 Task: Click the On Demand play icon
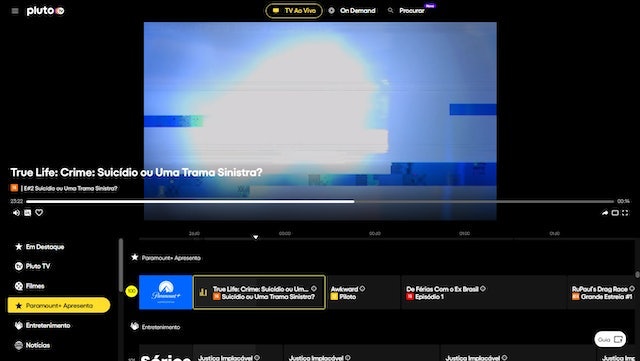pyautogui.click(x=331, y=11)
